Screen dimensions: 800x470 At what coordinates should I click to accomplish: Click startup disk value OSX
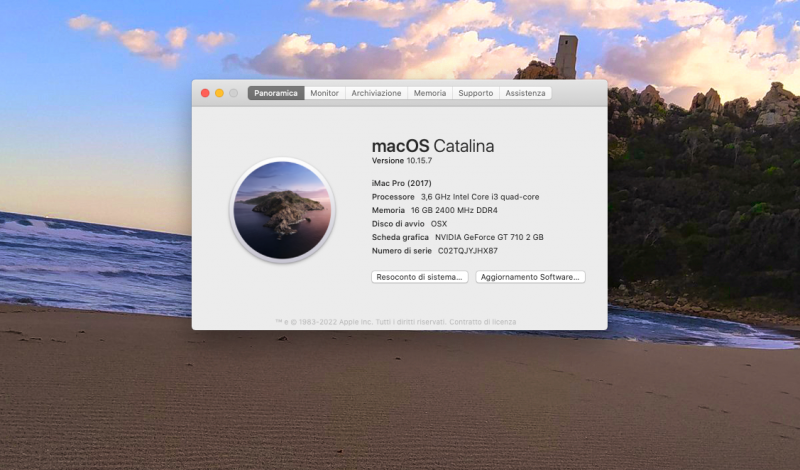click(439, 224)
